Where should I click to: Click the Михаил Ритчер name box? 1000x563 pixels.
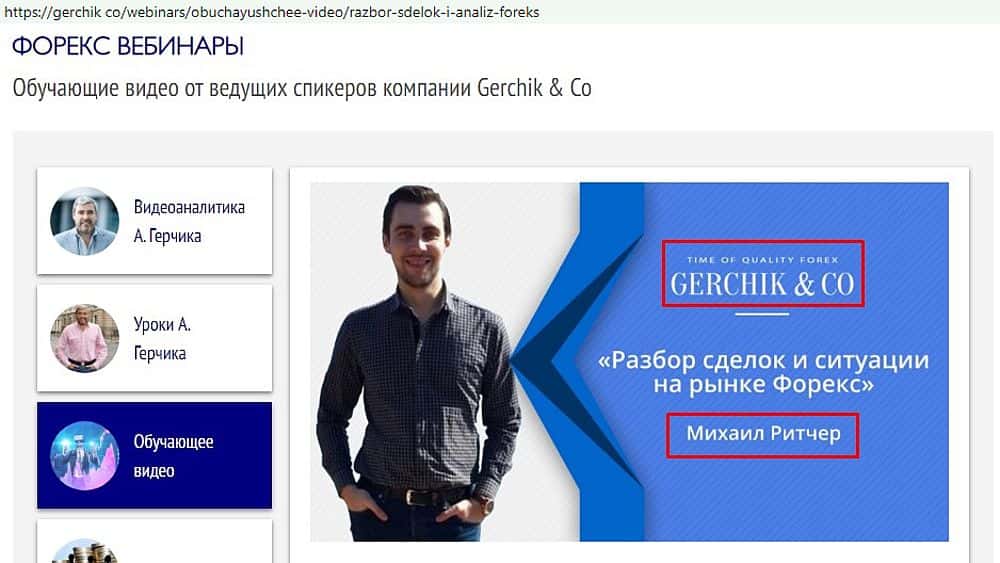click(x=763, y=435)
